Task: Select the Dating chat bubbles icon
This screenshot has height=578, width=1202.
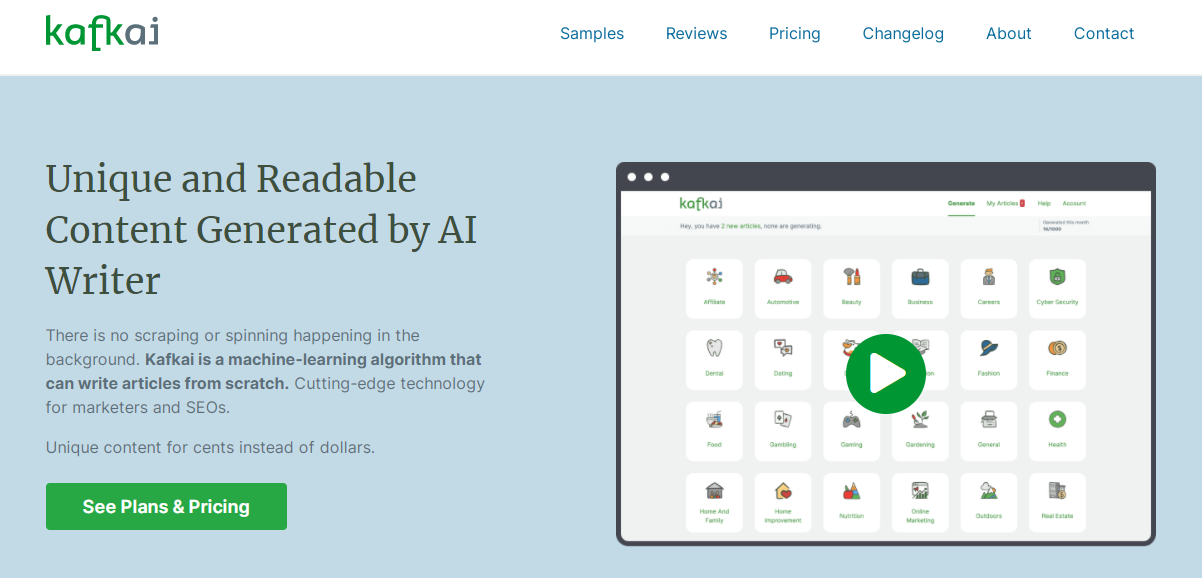Action: (x=783, y=348)
